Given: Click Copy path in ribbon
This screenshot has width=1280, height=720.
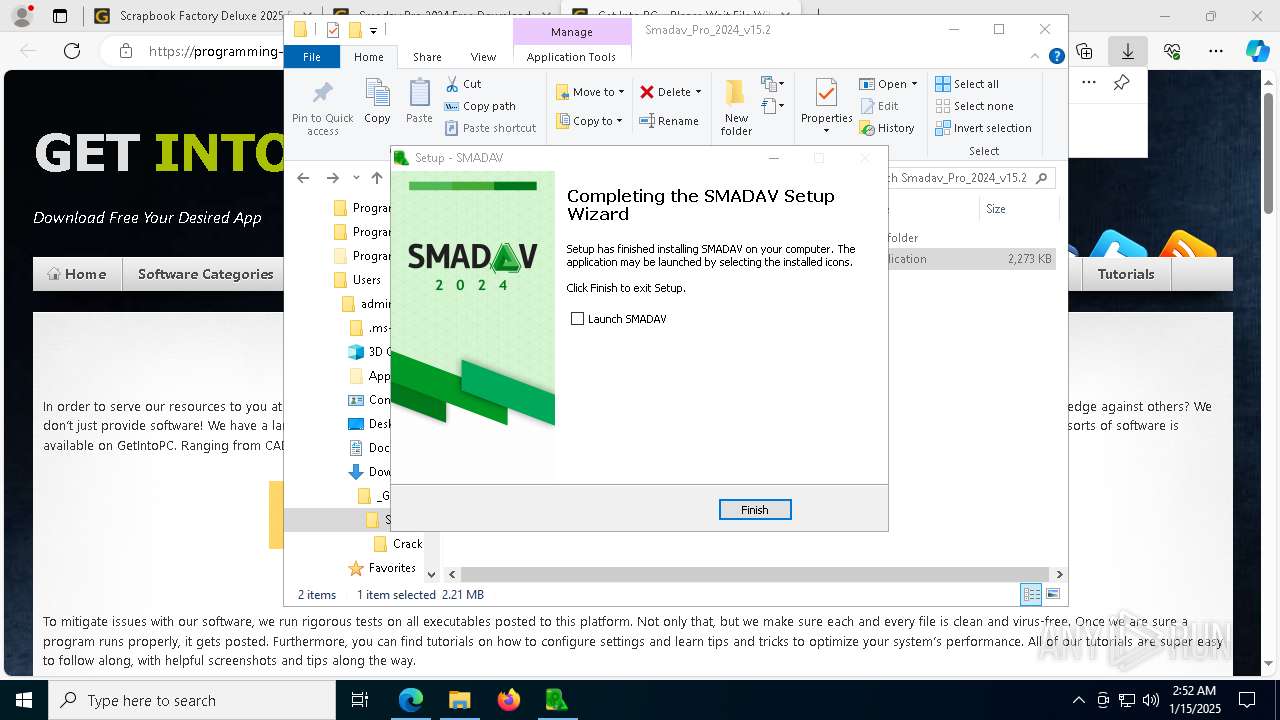Looking at the screenshot, I should (480, 106).
